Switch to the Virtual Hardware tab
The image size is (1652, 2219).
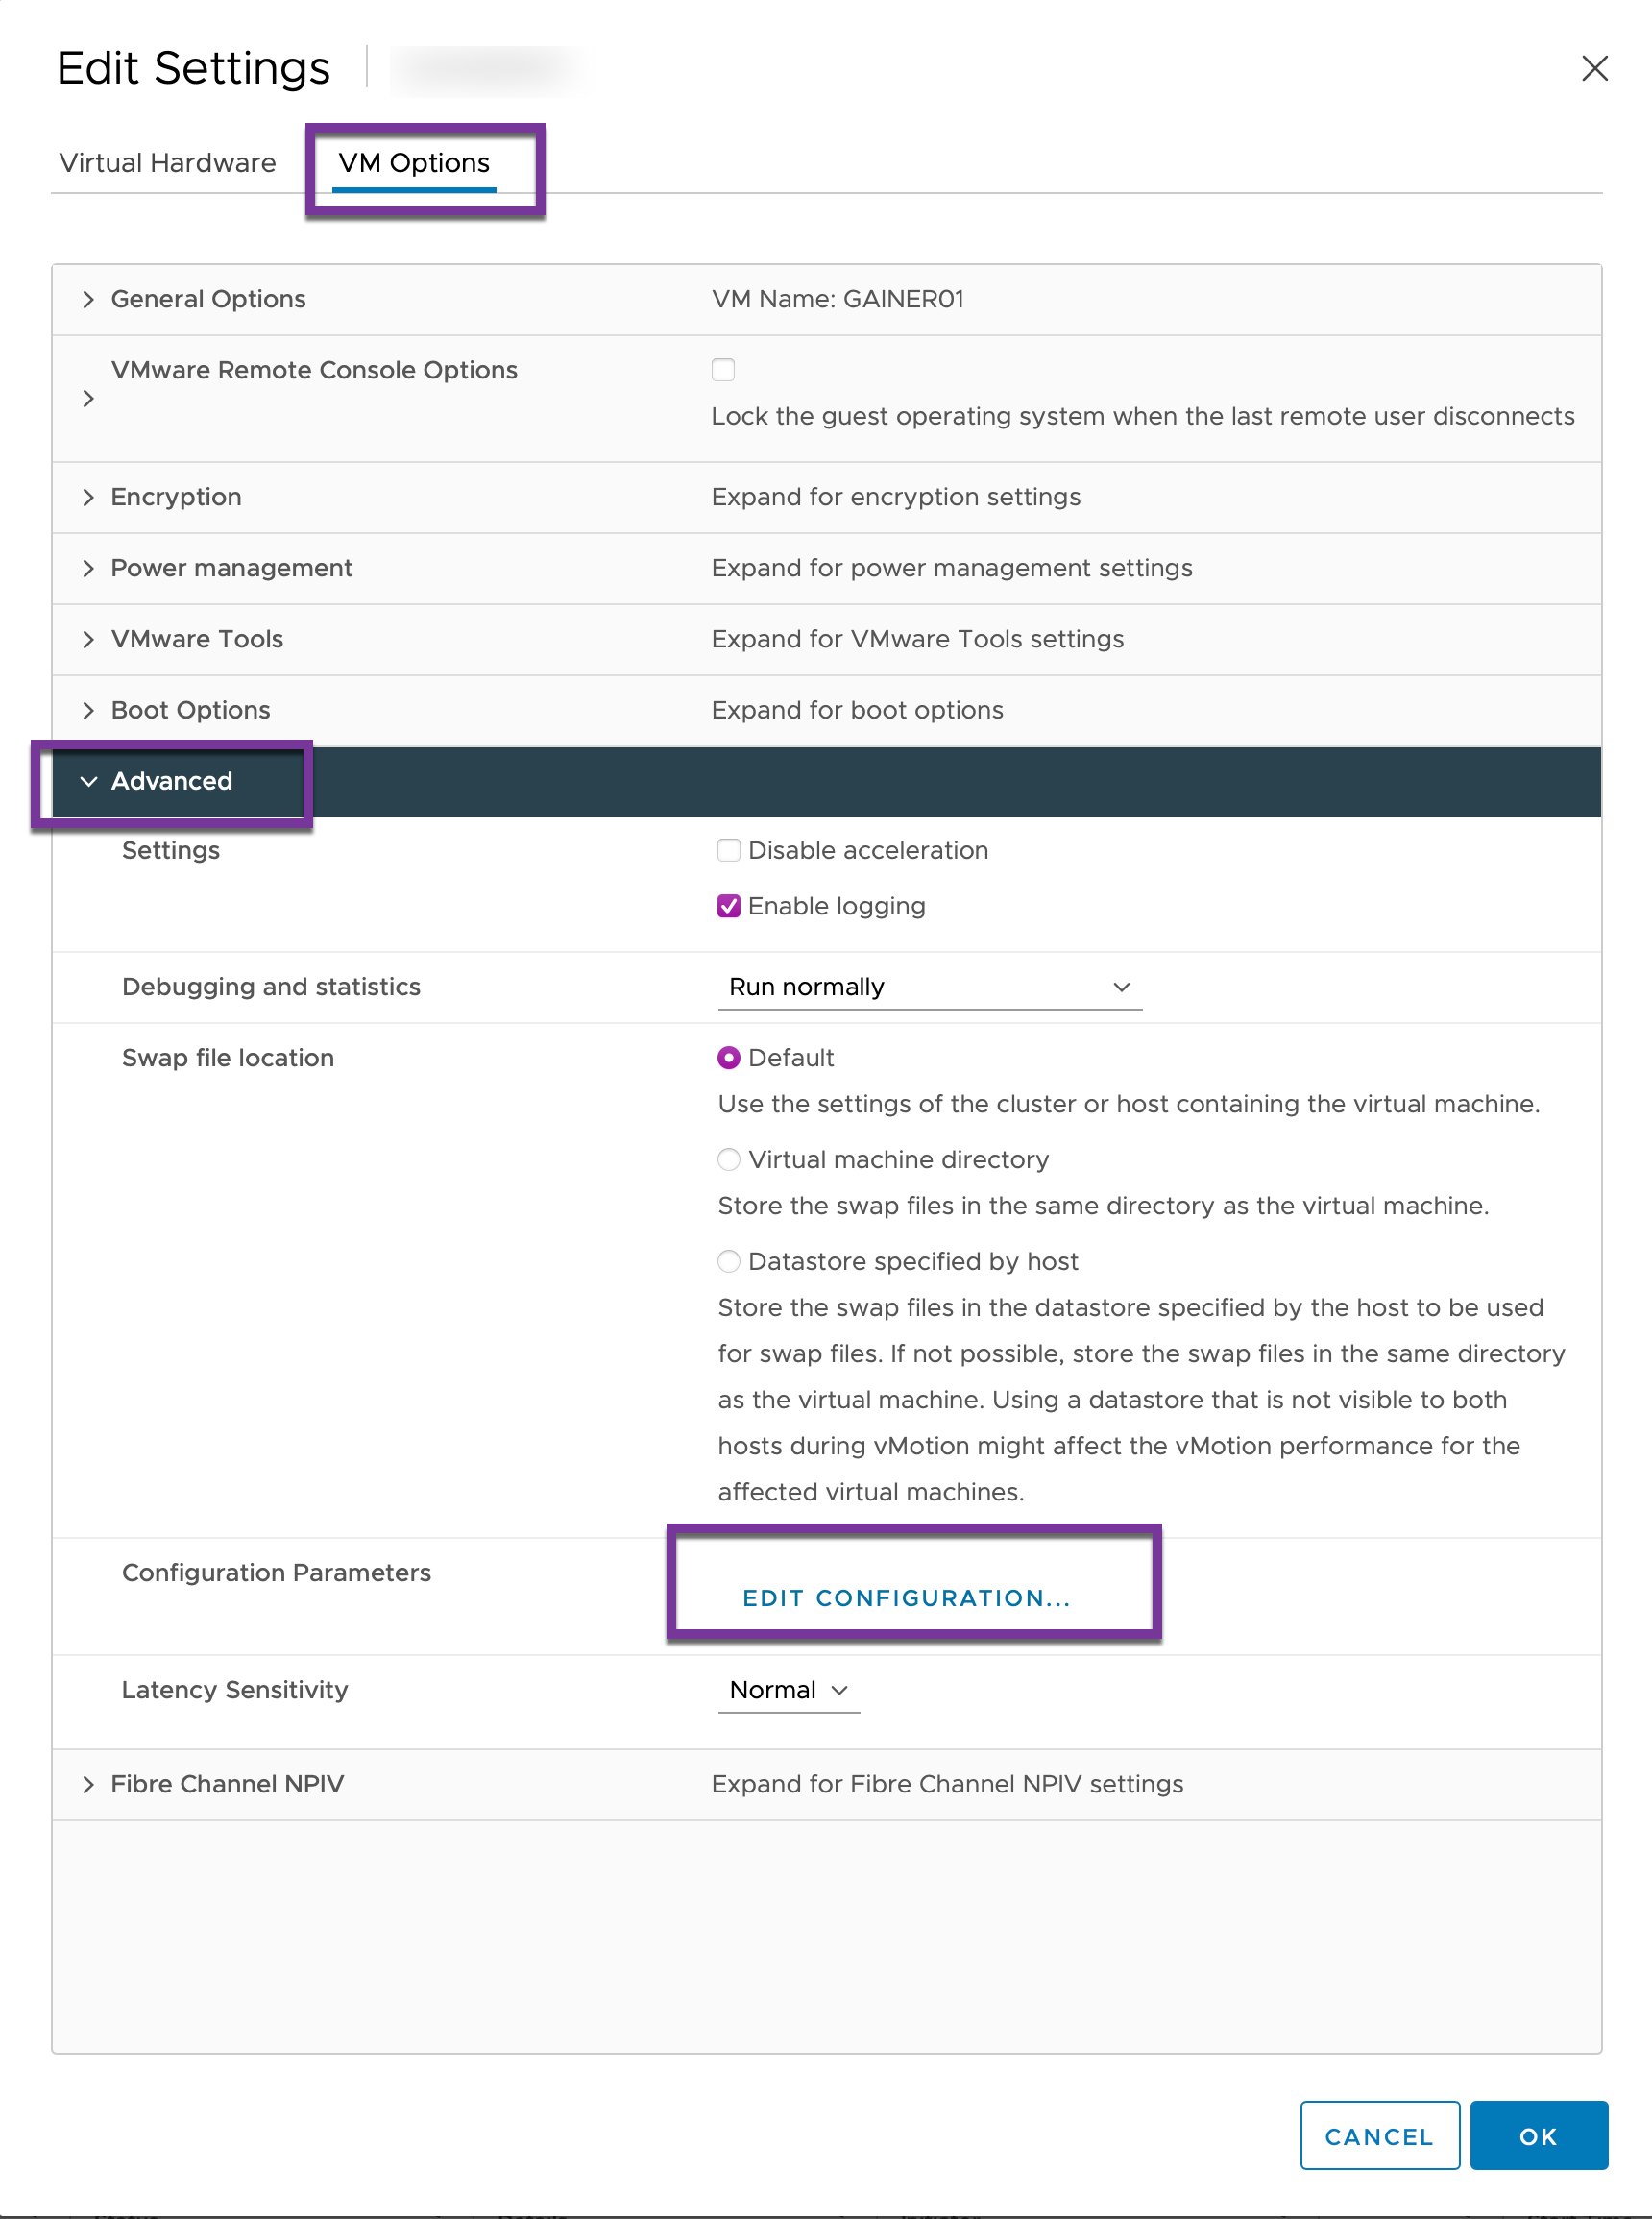coord(168,162)
